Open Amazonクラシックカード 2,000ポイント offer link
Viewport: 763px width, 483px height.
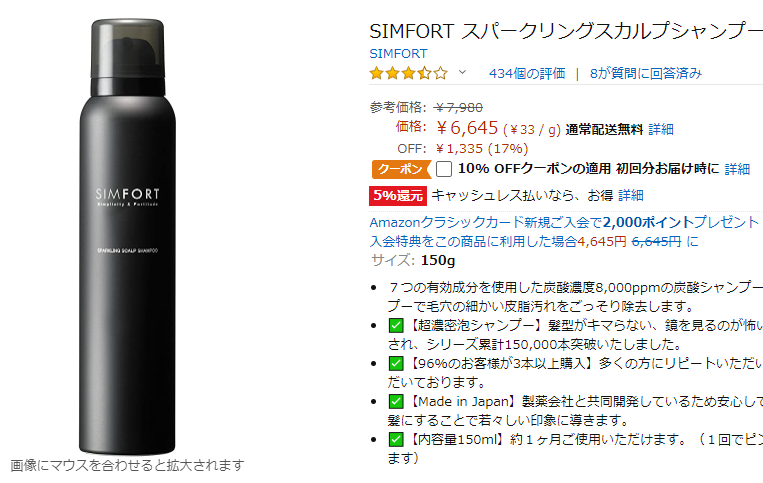pos(564,222)
